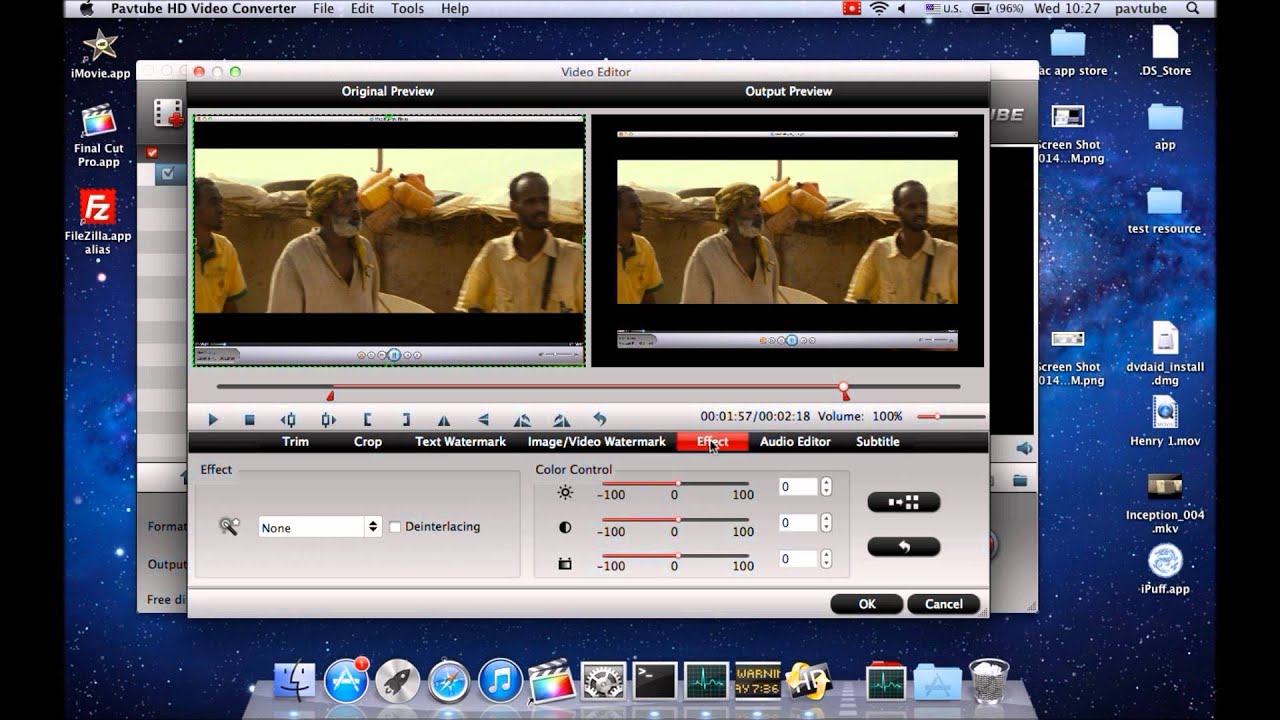Toggle the blue checkbox in the file list row

click(x=167, y=173)
